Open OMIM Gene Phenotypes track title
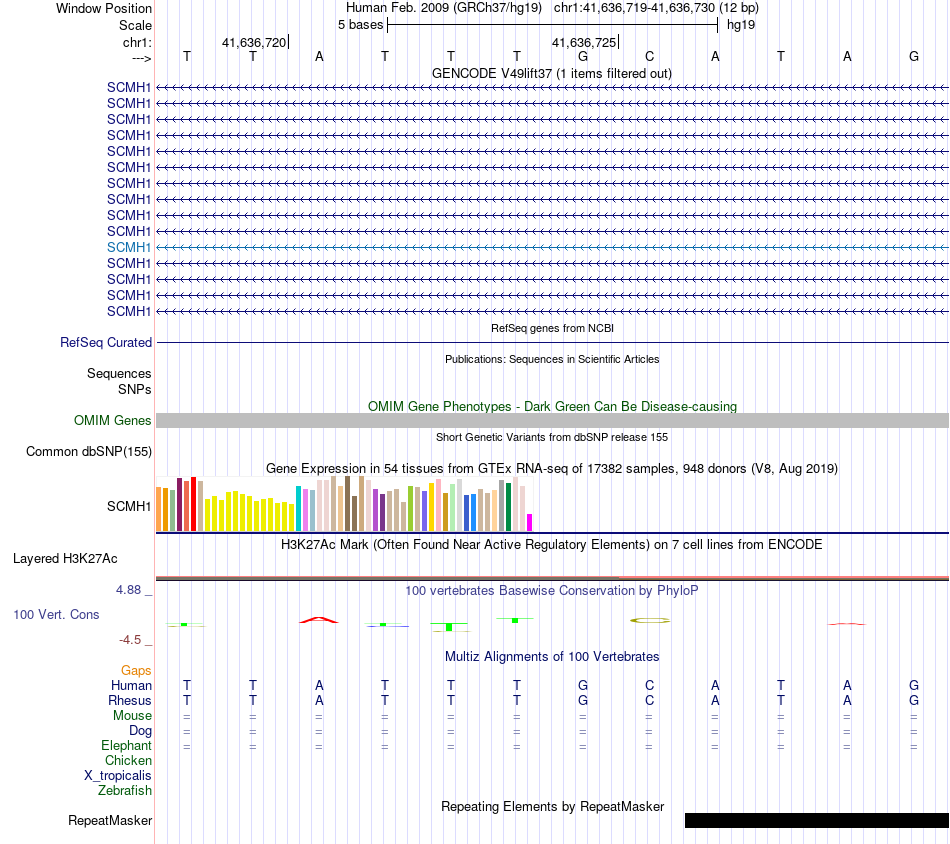950x844 pixels. 552,407
